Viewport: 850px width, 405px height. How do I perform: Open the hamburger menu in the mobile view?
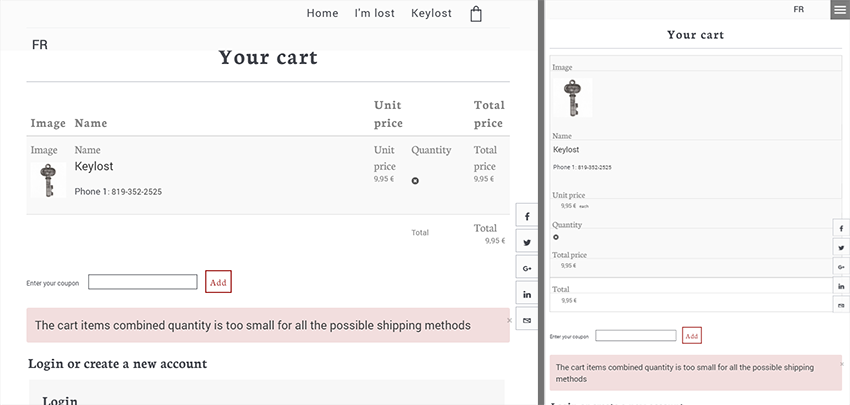[839, 10]
